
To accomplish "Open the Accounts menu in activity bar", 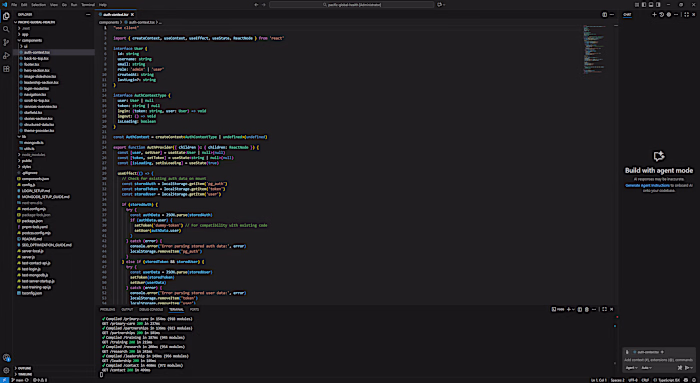I will (6, 358).
